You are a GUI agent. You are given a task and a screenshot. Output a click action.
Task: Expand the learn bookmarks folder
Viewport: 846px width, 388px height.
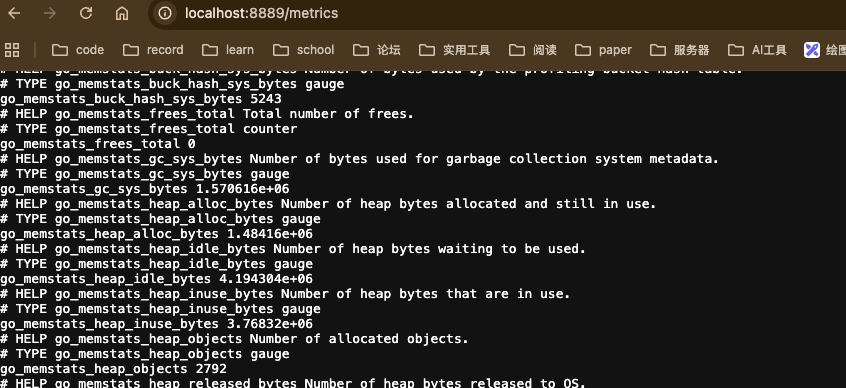tap(228, 50)
